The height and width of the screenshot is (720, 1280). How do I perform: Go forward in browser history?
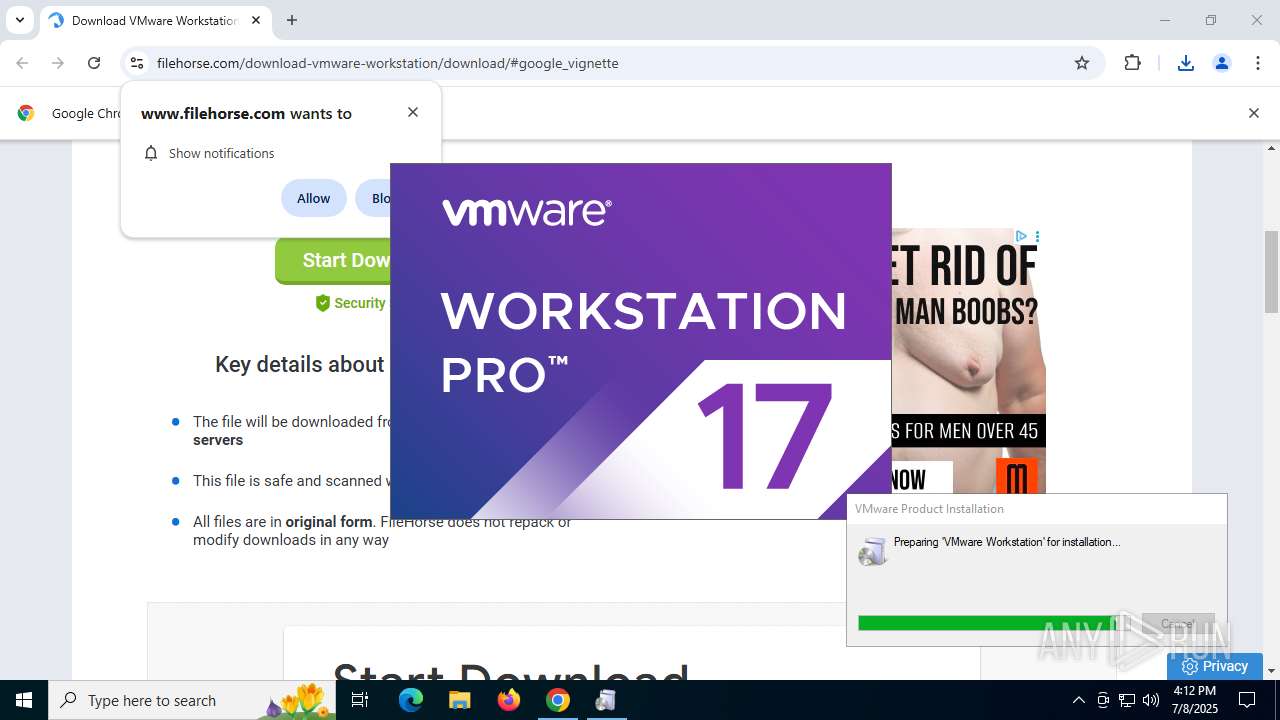pyautogui.click(x=58, y=63)
